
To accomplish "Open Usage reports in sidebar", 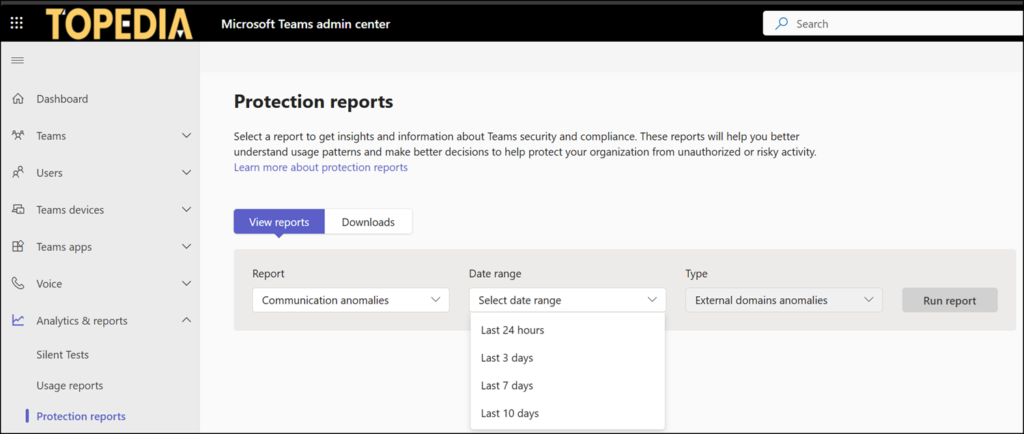I will pos(70,386).
